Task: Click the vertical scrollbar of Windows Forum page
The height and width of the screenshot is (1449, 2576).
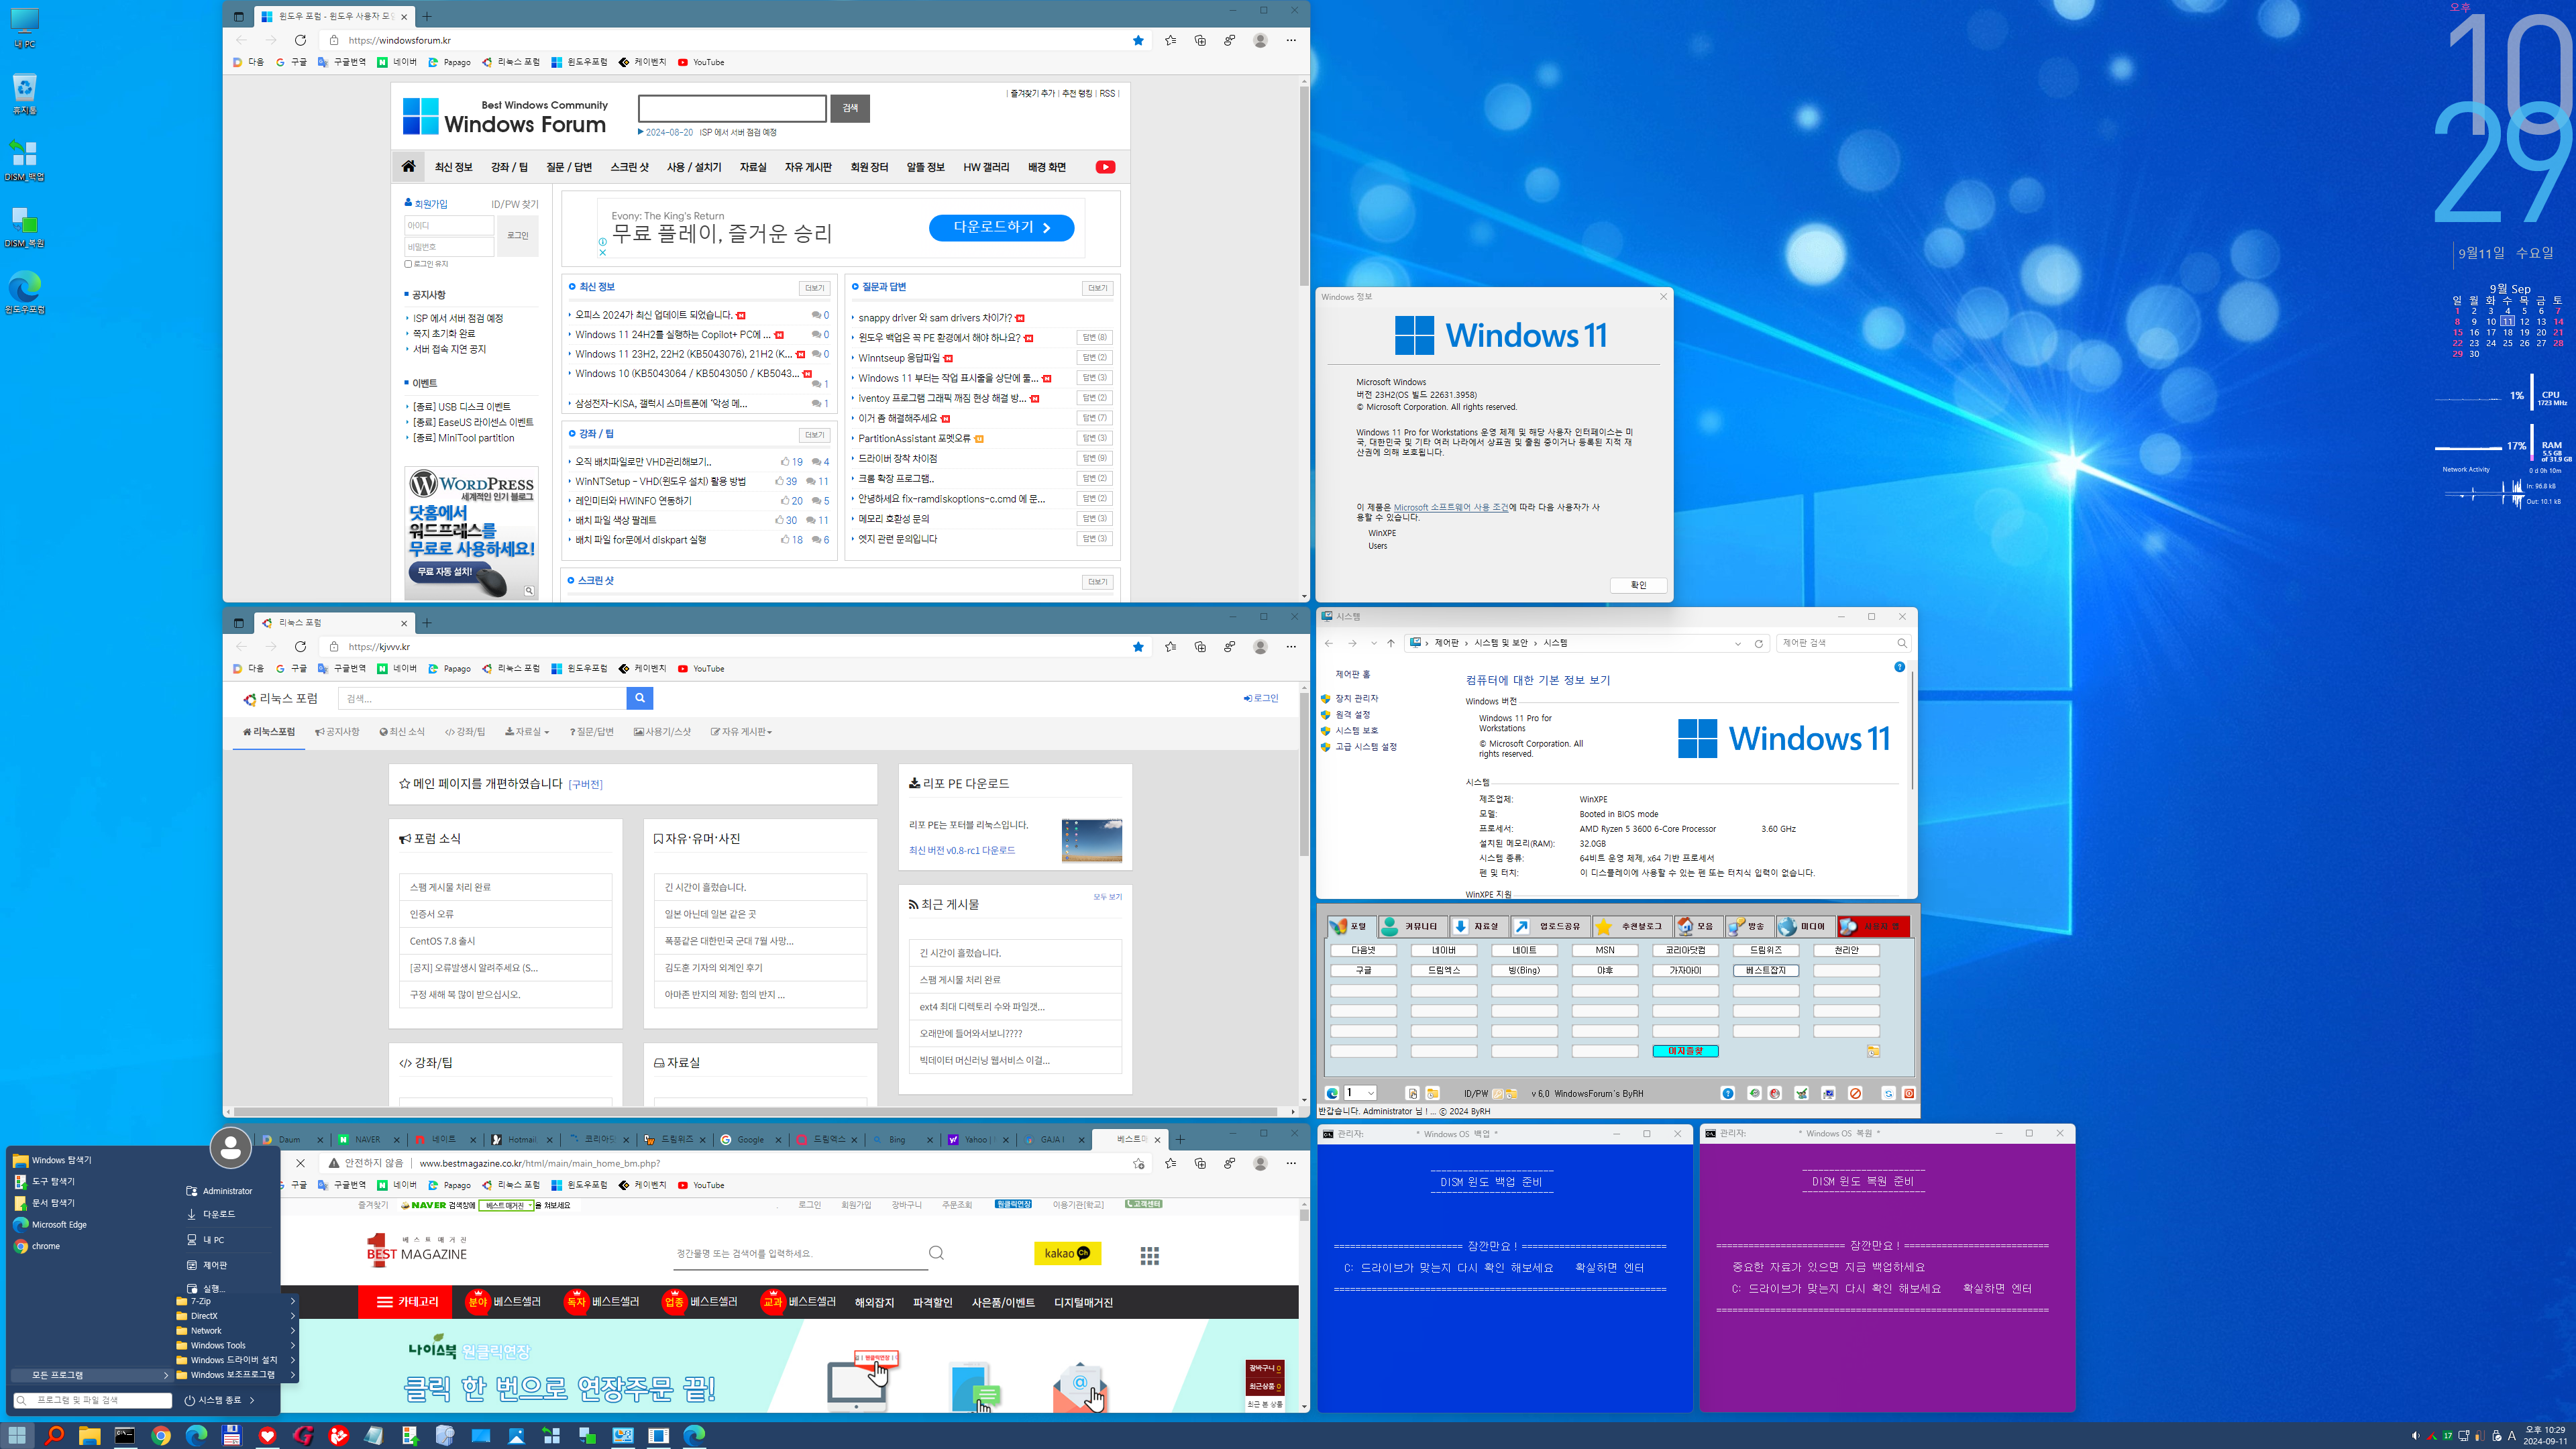Action: pos(1304,185)
